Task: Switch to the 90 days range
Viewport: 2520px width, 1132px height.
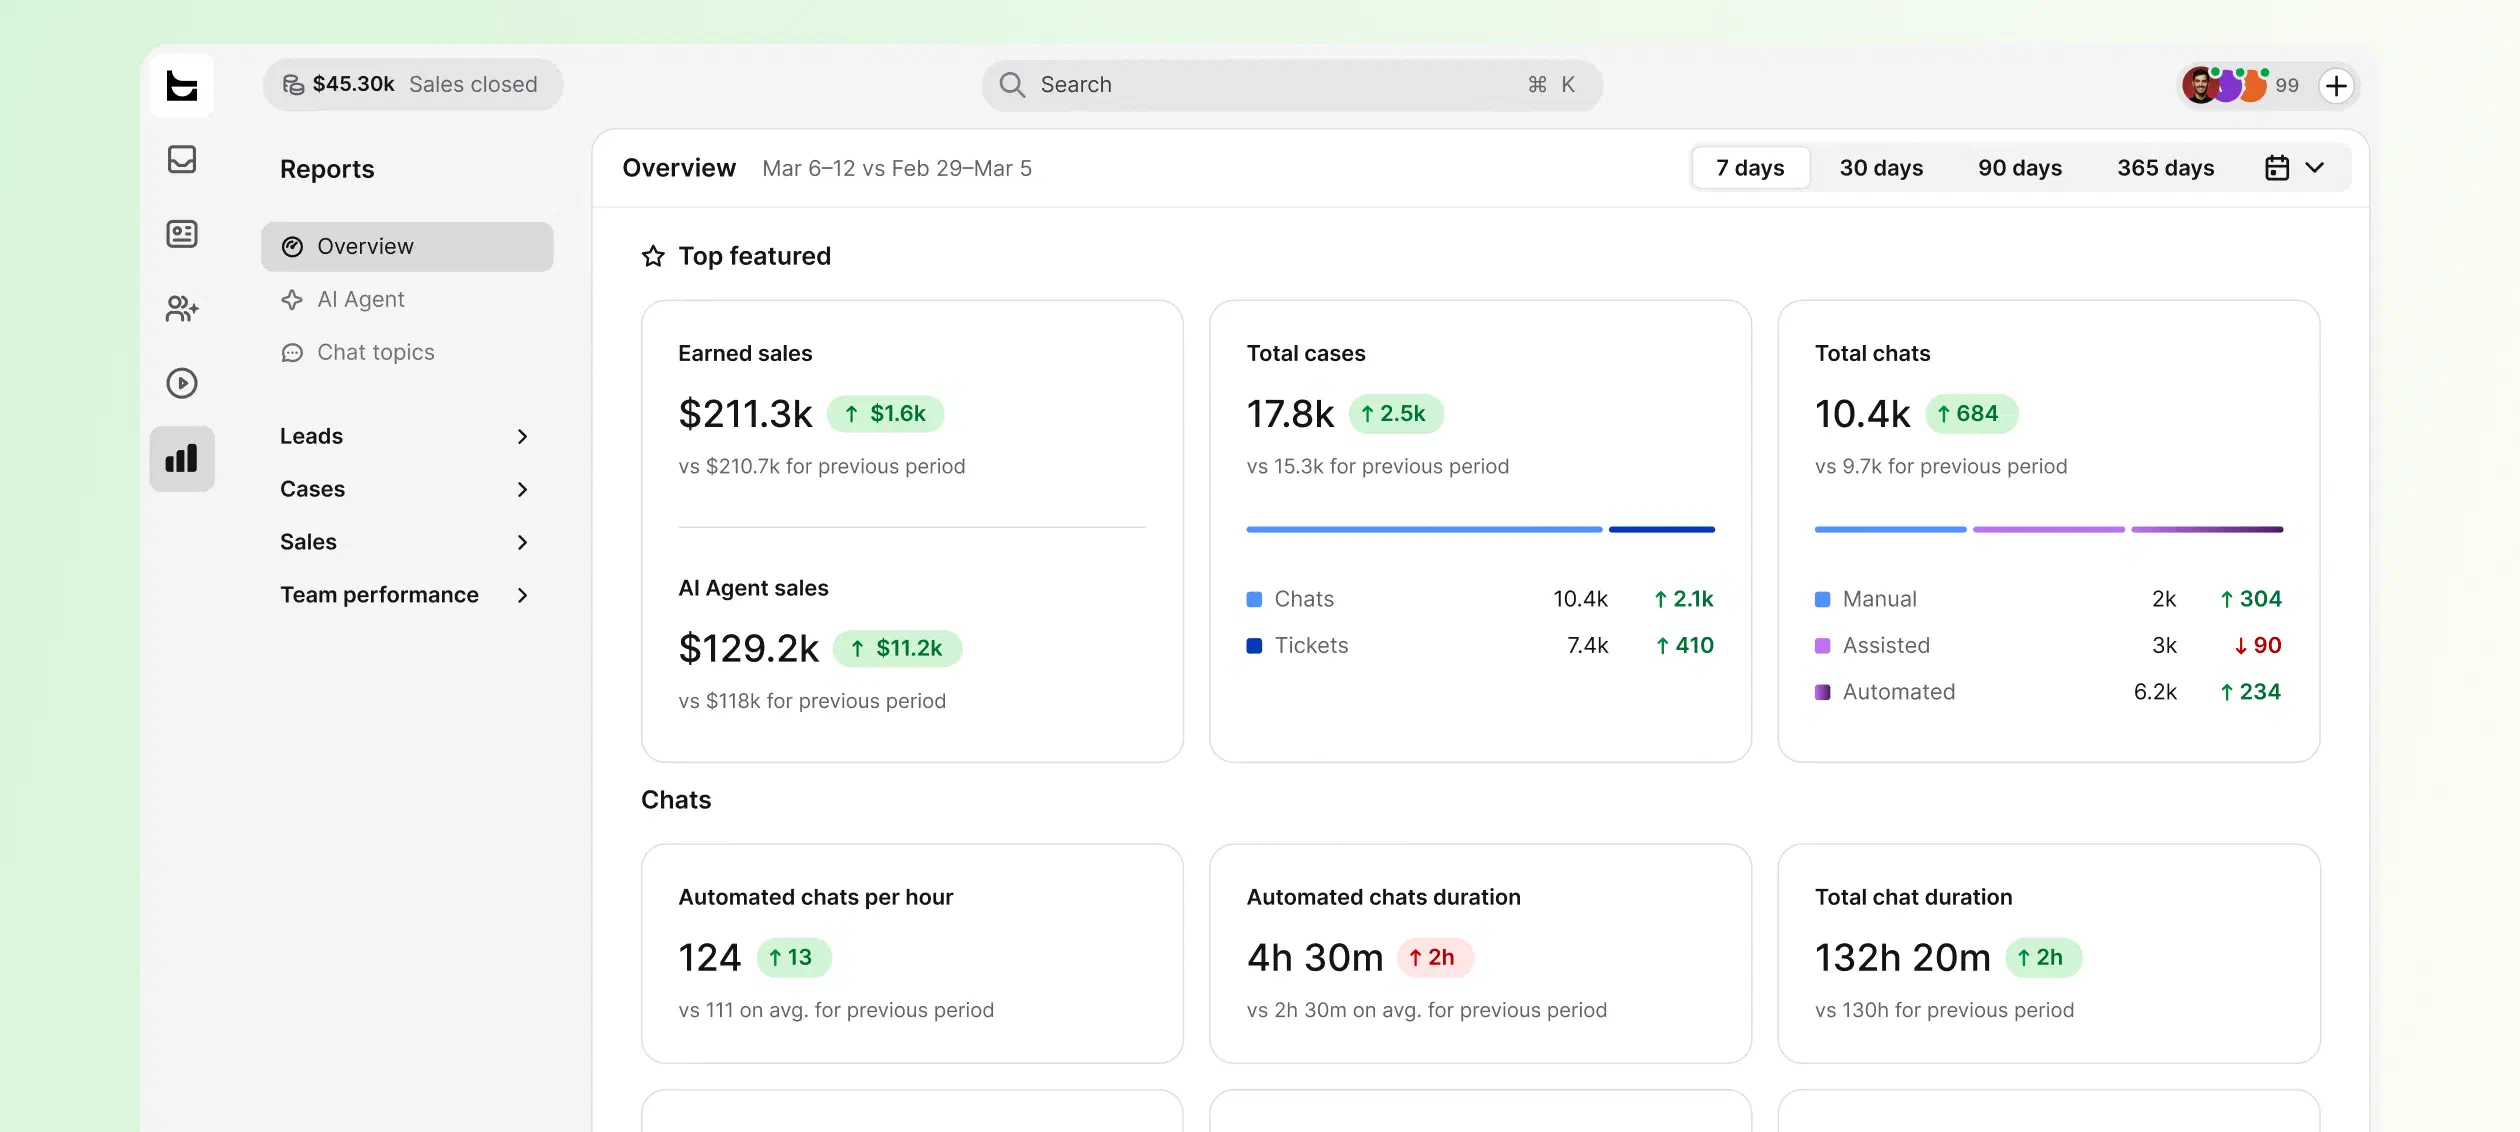Action: click(x=2020, y=168)
